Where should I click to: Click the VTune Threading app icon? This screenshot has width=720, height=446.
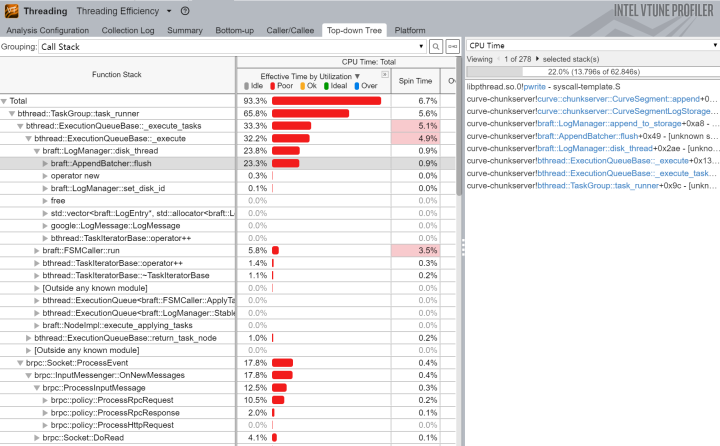pyautogui.click(x=11, y=11)
